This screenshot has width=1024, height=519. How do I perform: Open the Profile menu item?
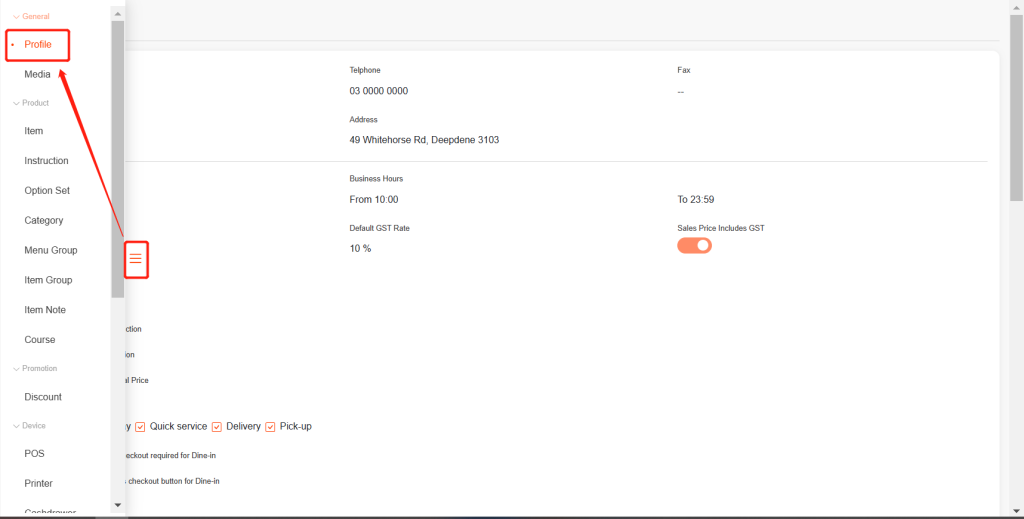point(38,45)
